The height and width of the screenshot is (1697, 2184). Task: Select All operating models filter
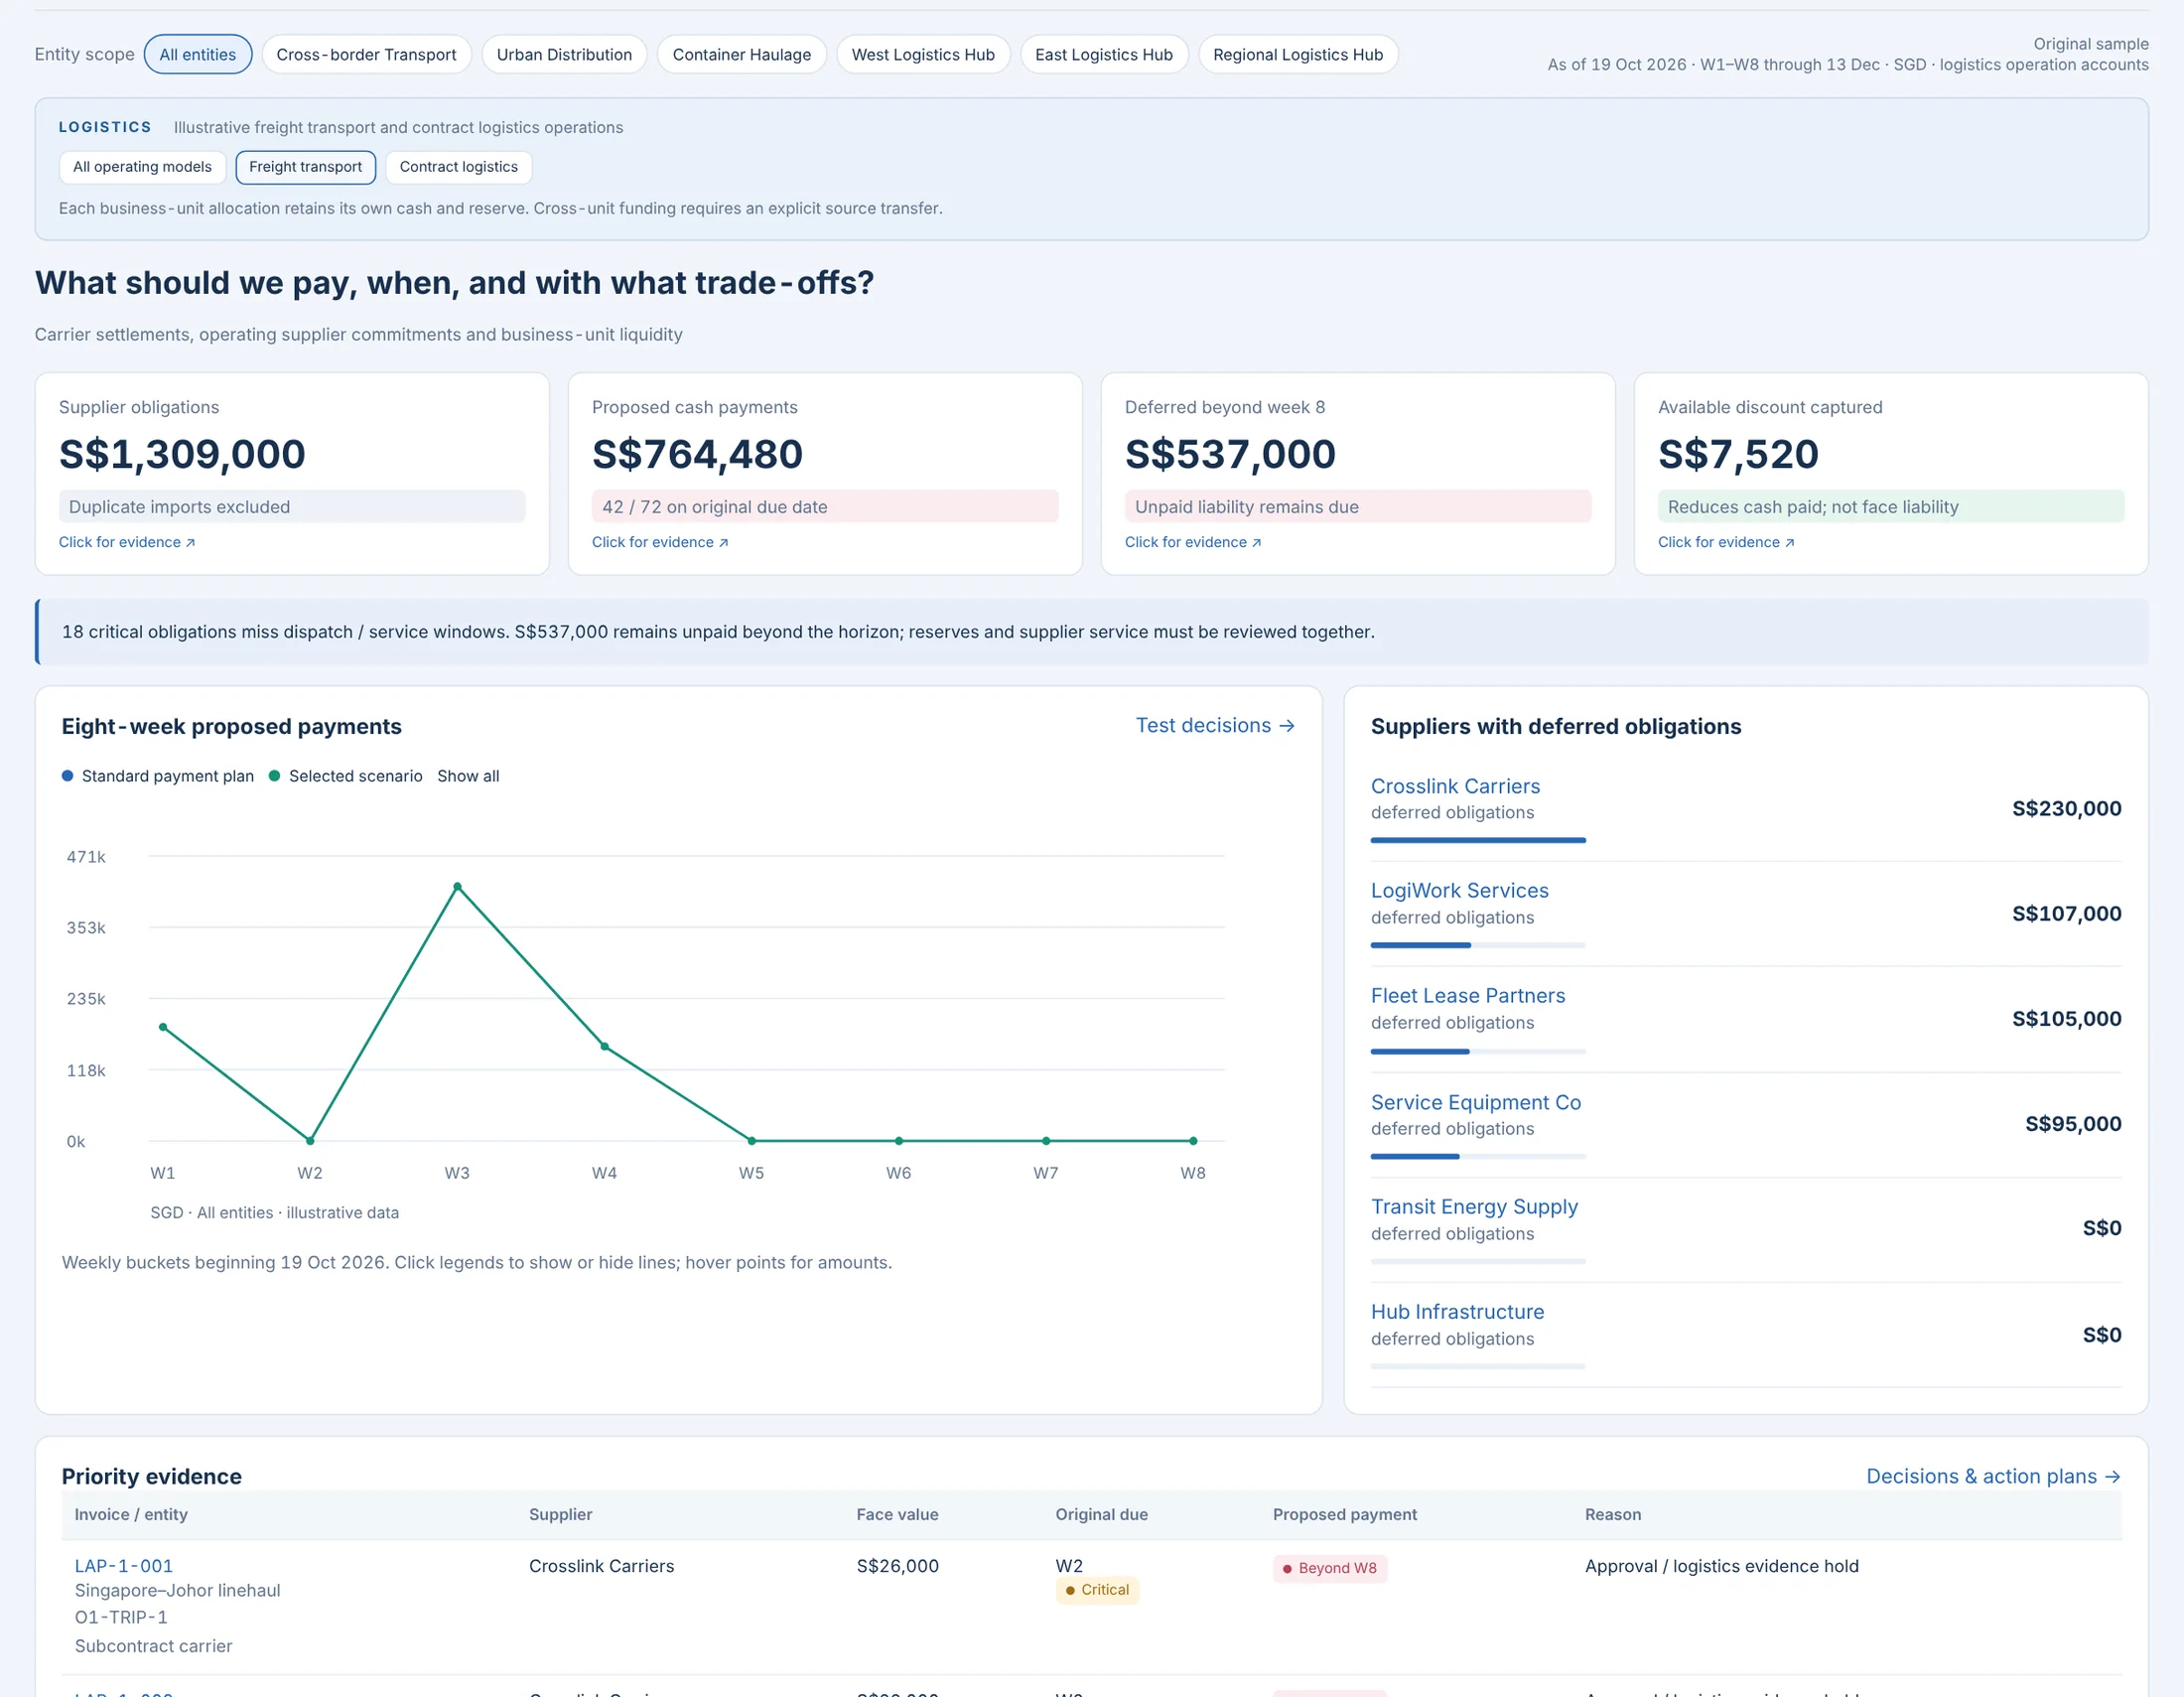[142, 167]
